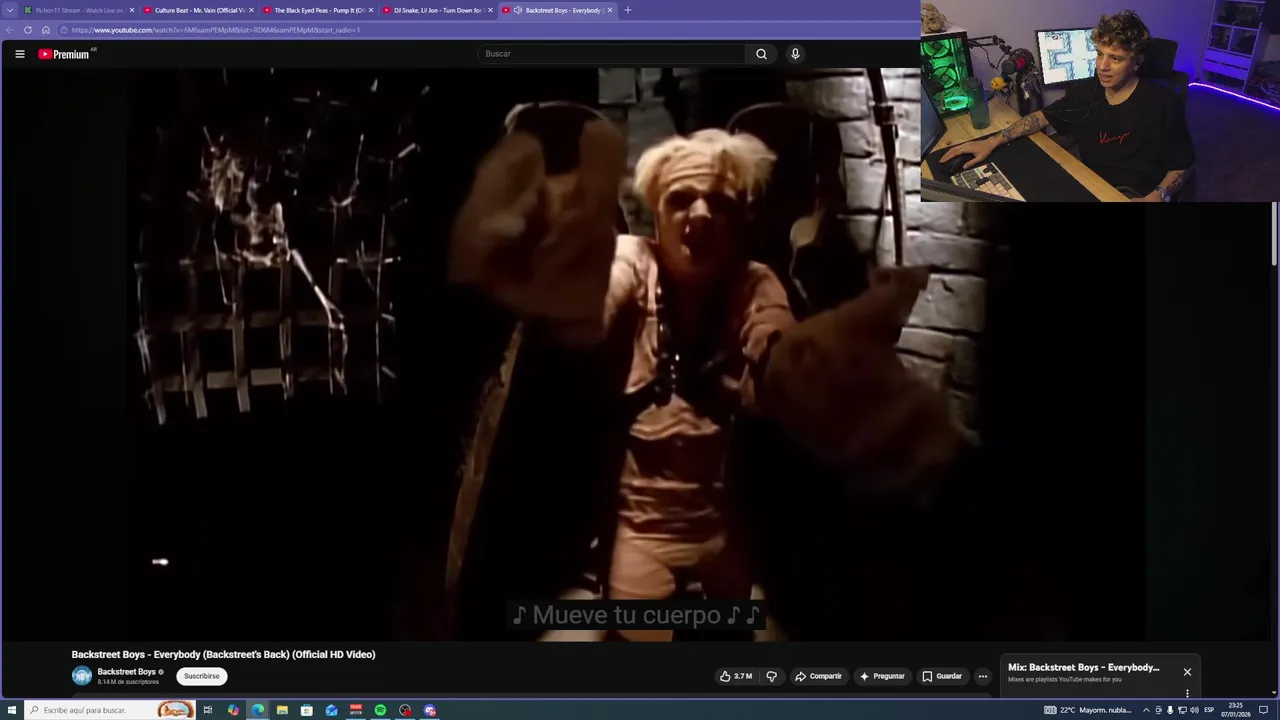Open Spotify from the taskbar

pos(380,710)
